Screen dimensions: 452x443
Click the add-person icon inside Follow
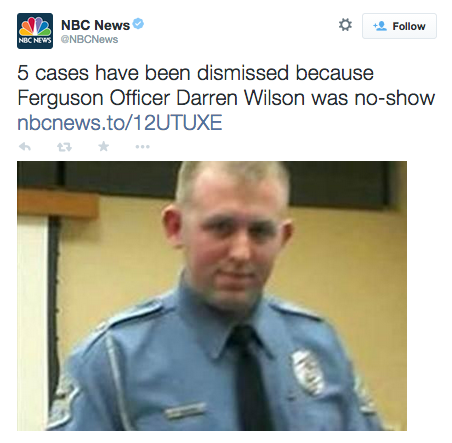pyautogui.click(x=380, y=26)
